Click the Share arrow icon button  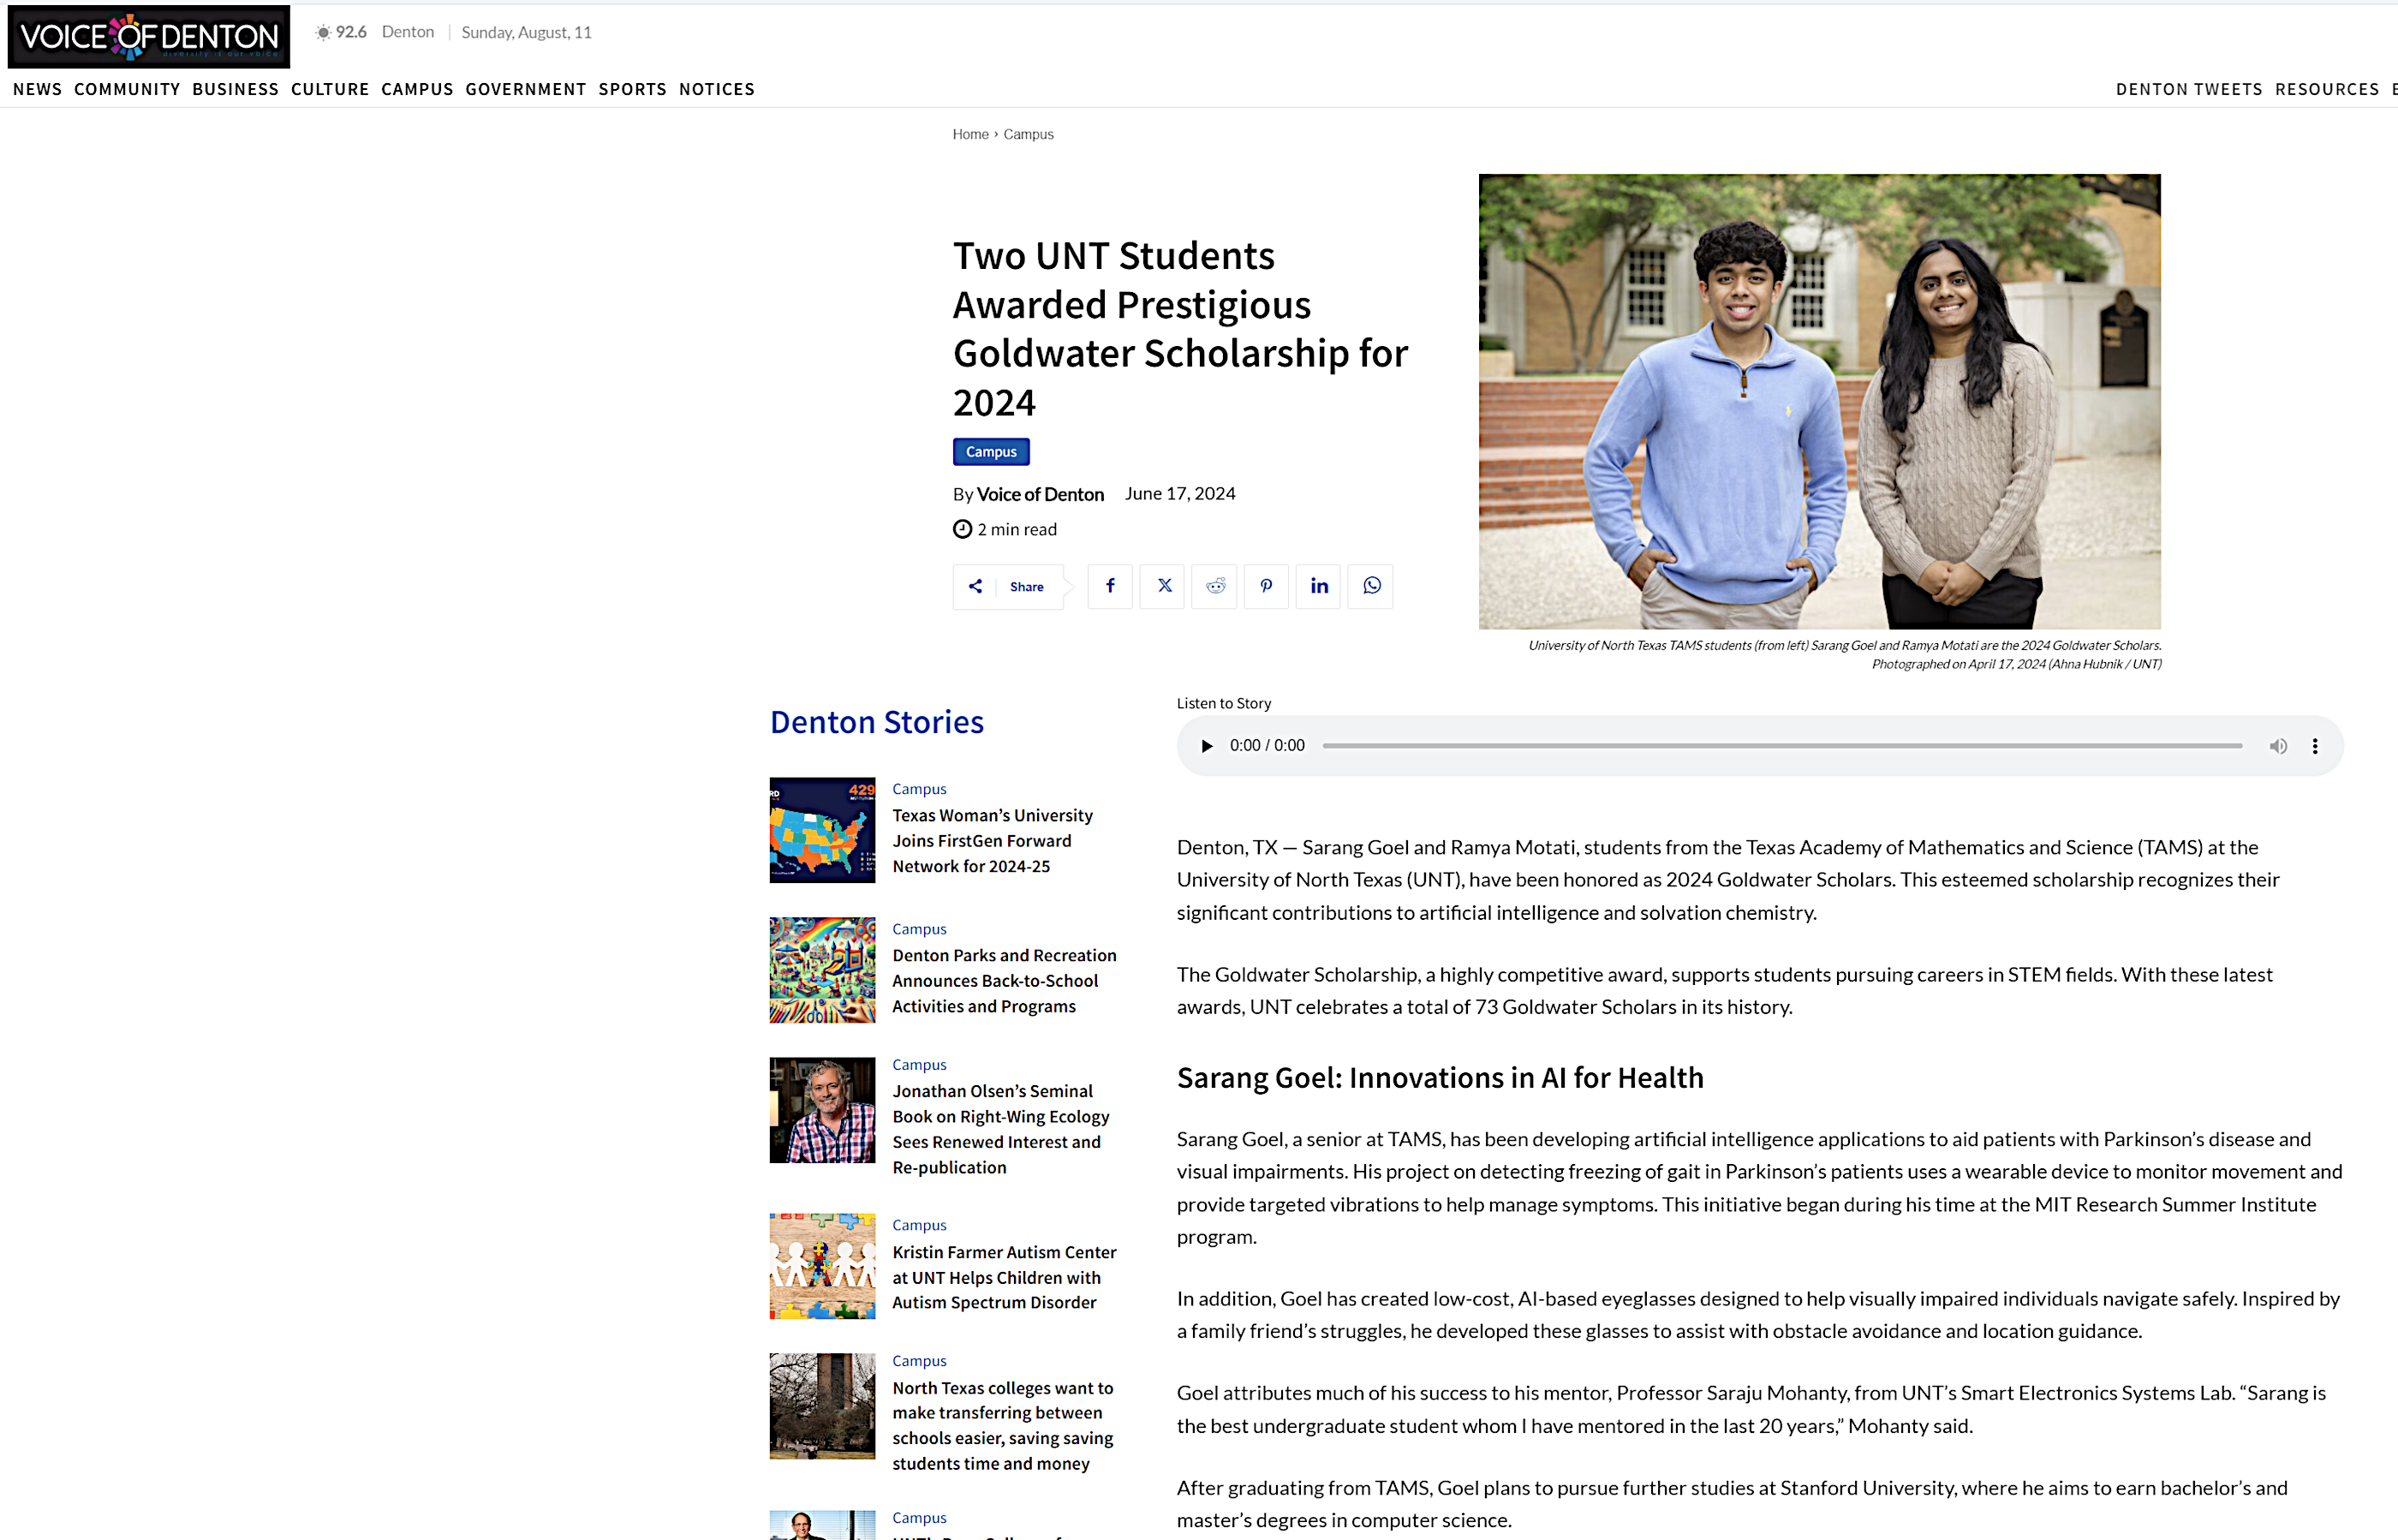(x=975, y=587)
